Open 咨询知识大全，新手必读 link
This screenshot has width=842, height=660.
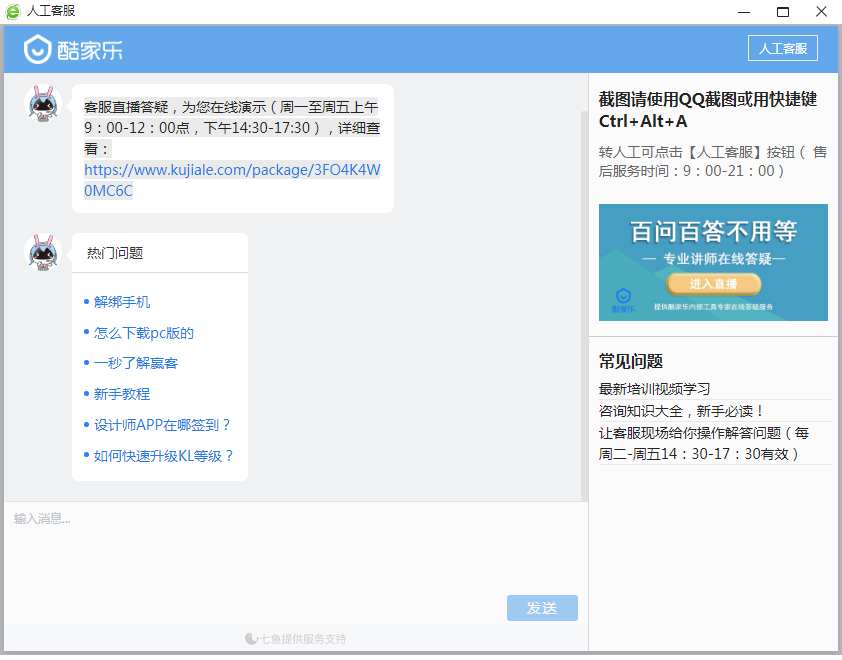click(681, 411)
